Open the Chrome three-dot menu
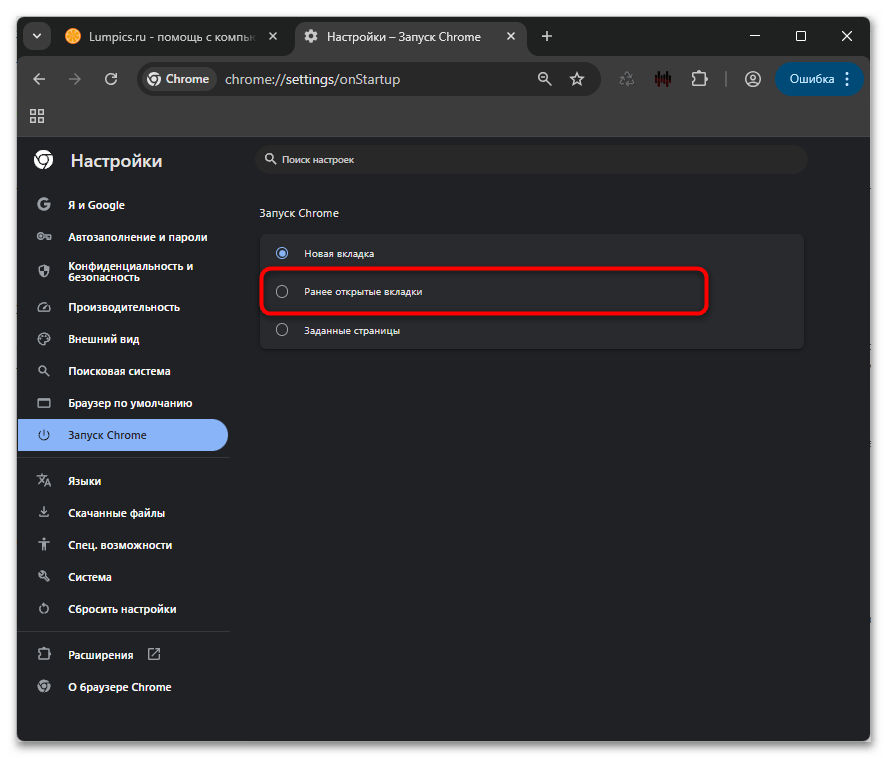 (847, 79)
